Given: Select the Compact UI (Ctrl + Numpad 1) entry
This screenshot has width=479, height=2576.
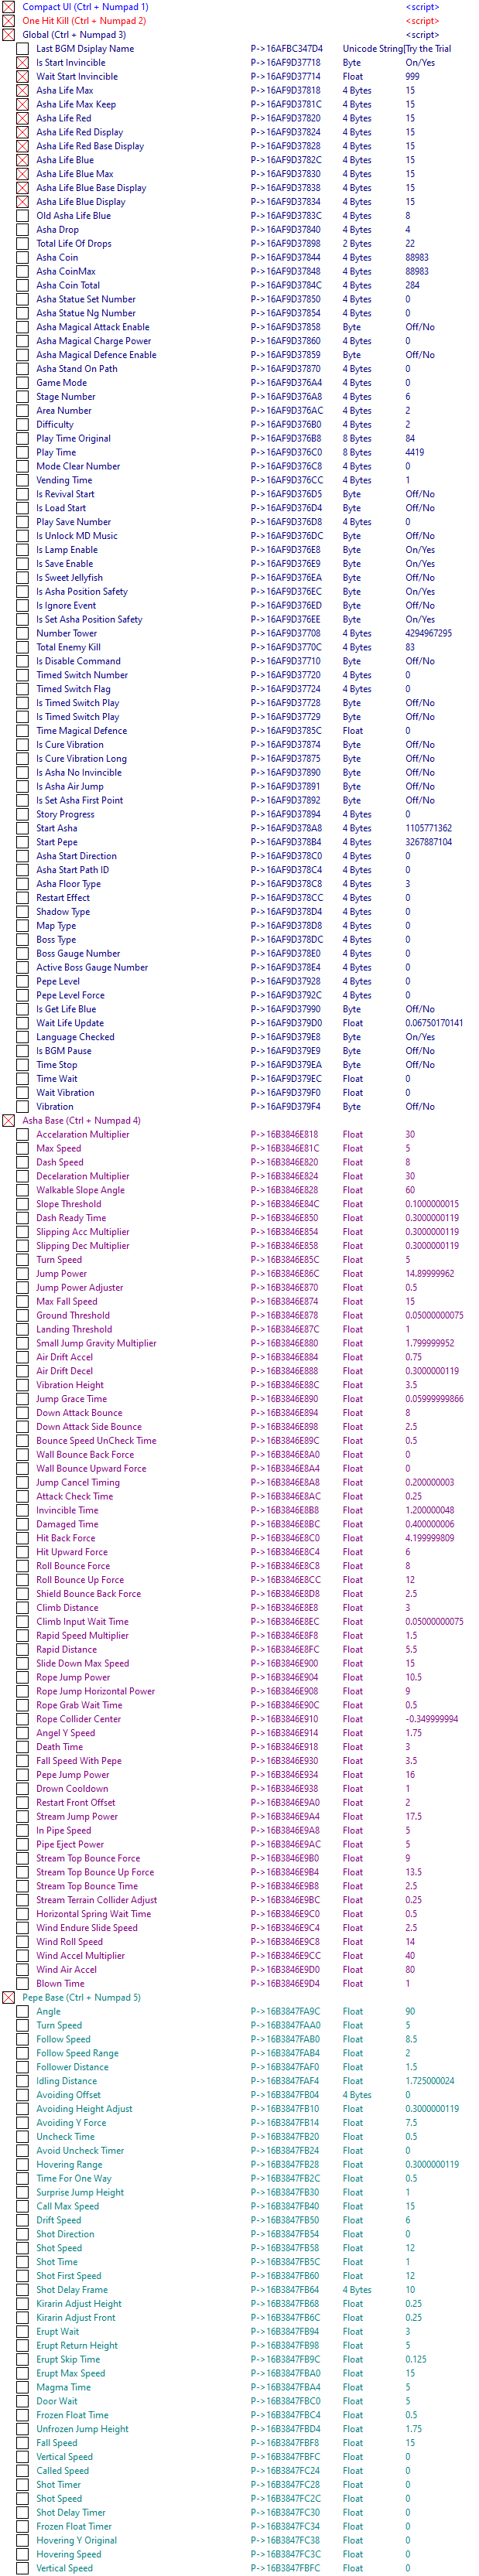Looking at the screenshot, I should click(85, 7).
